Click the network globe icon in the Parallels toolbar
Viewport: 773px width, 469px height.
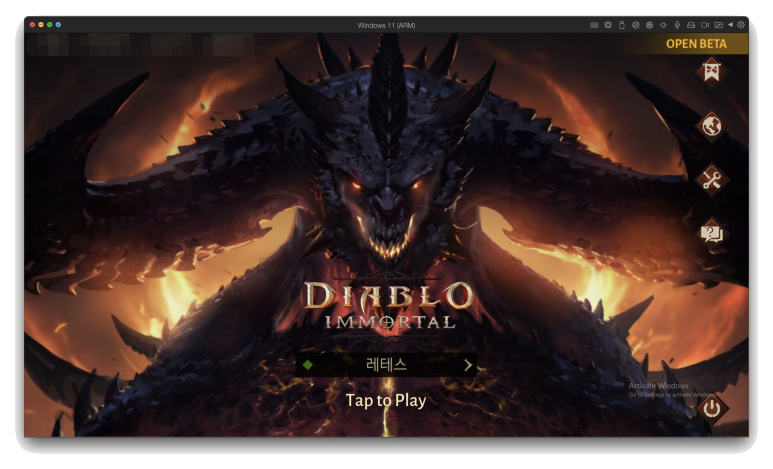(x=649, y=25)
